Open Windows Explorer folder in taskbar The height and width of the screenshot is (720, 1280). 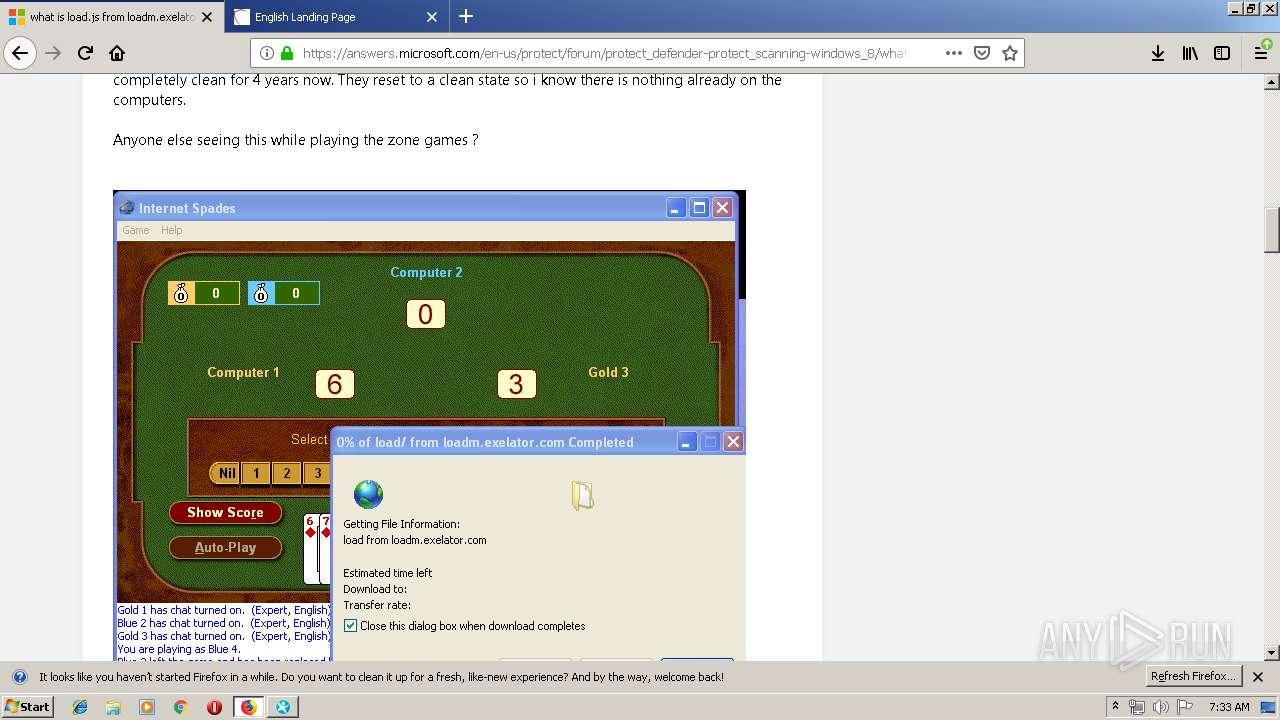pyautogui.click(x=113, y=707)
